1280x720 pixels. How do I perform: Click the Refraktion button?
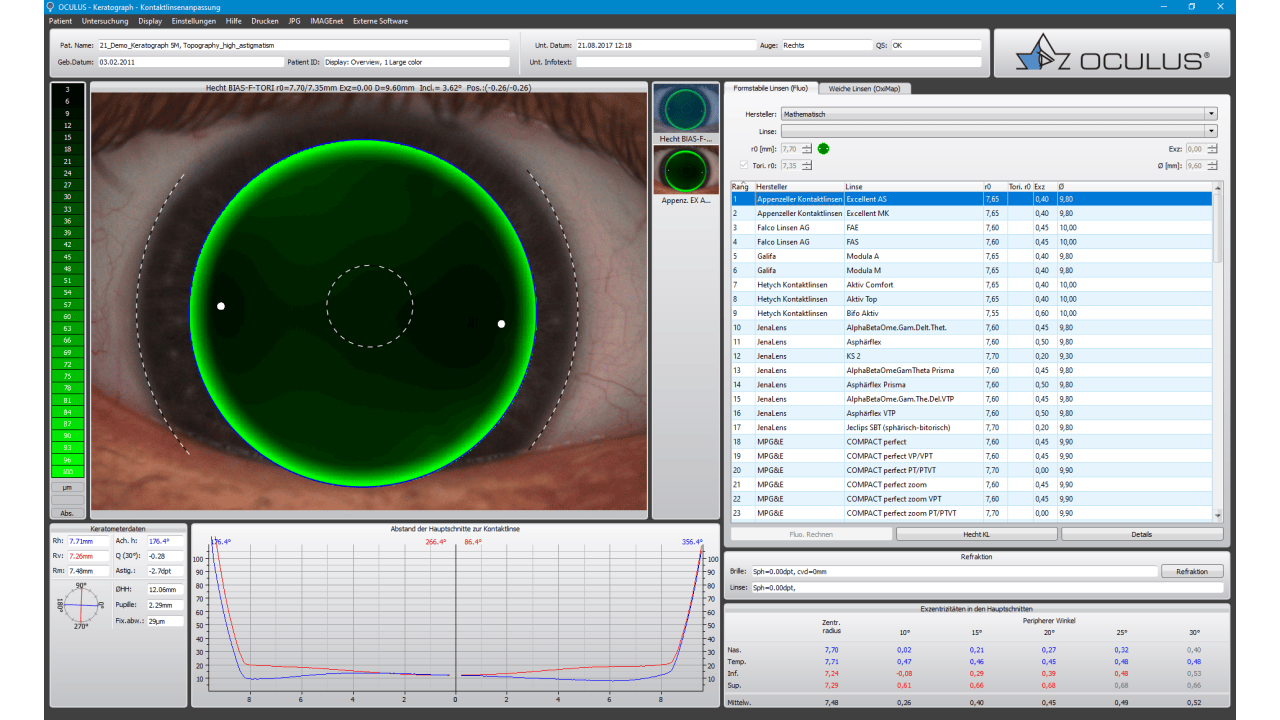(x=1192, y=571)
